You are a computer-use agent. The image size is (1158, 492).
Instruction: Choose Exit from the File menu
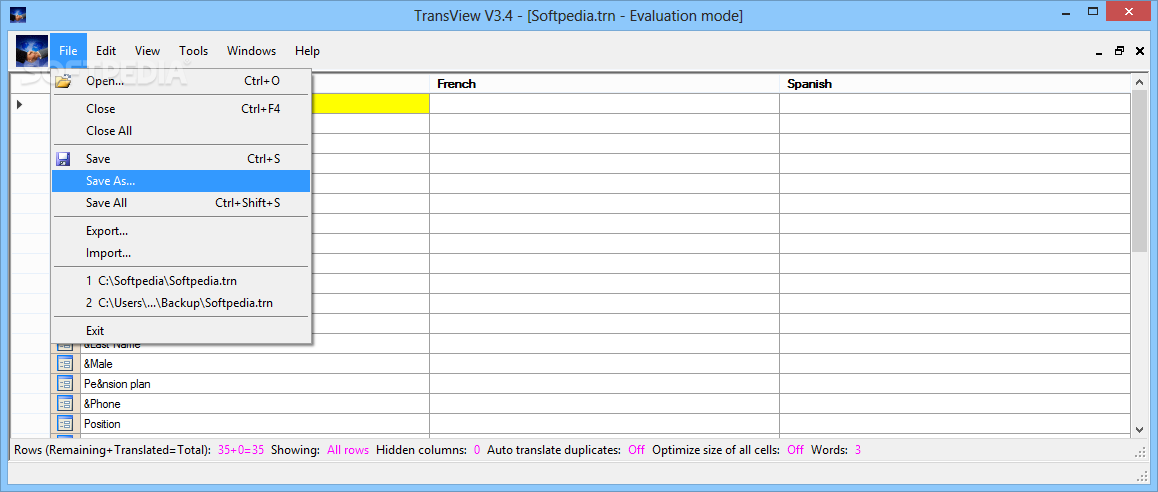(x=181, y=331)
